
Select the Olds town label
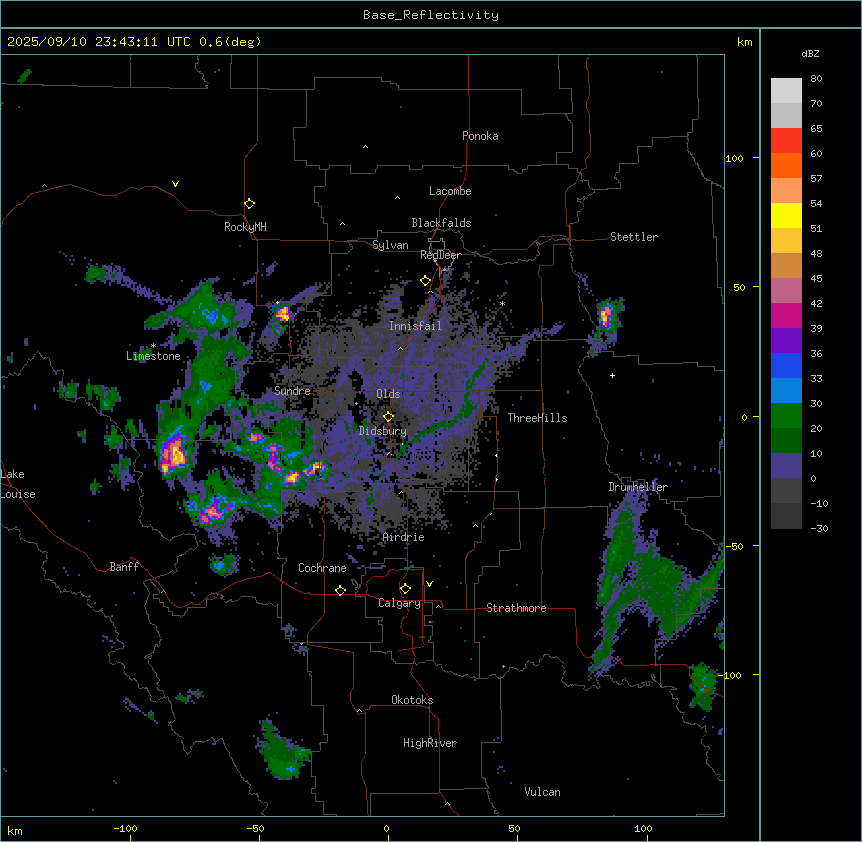pyautogui.click(x=388, y=394)
